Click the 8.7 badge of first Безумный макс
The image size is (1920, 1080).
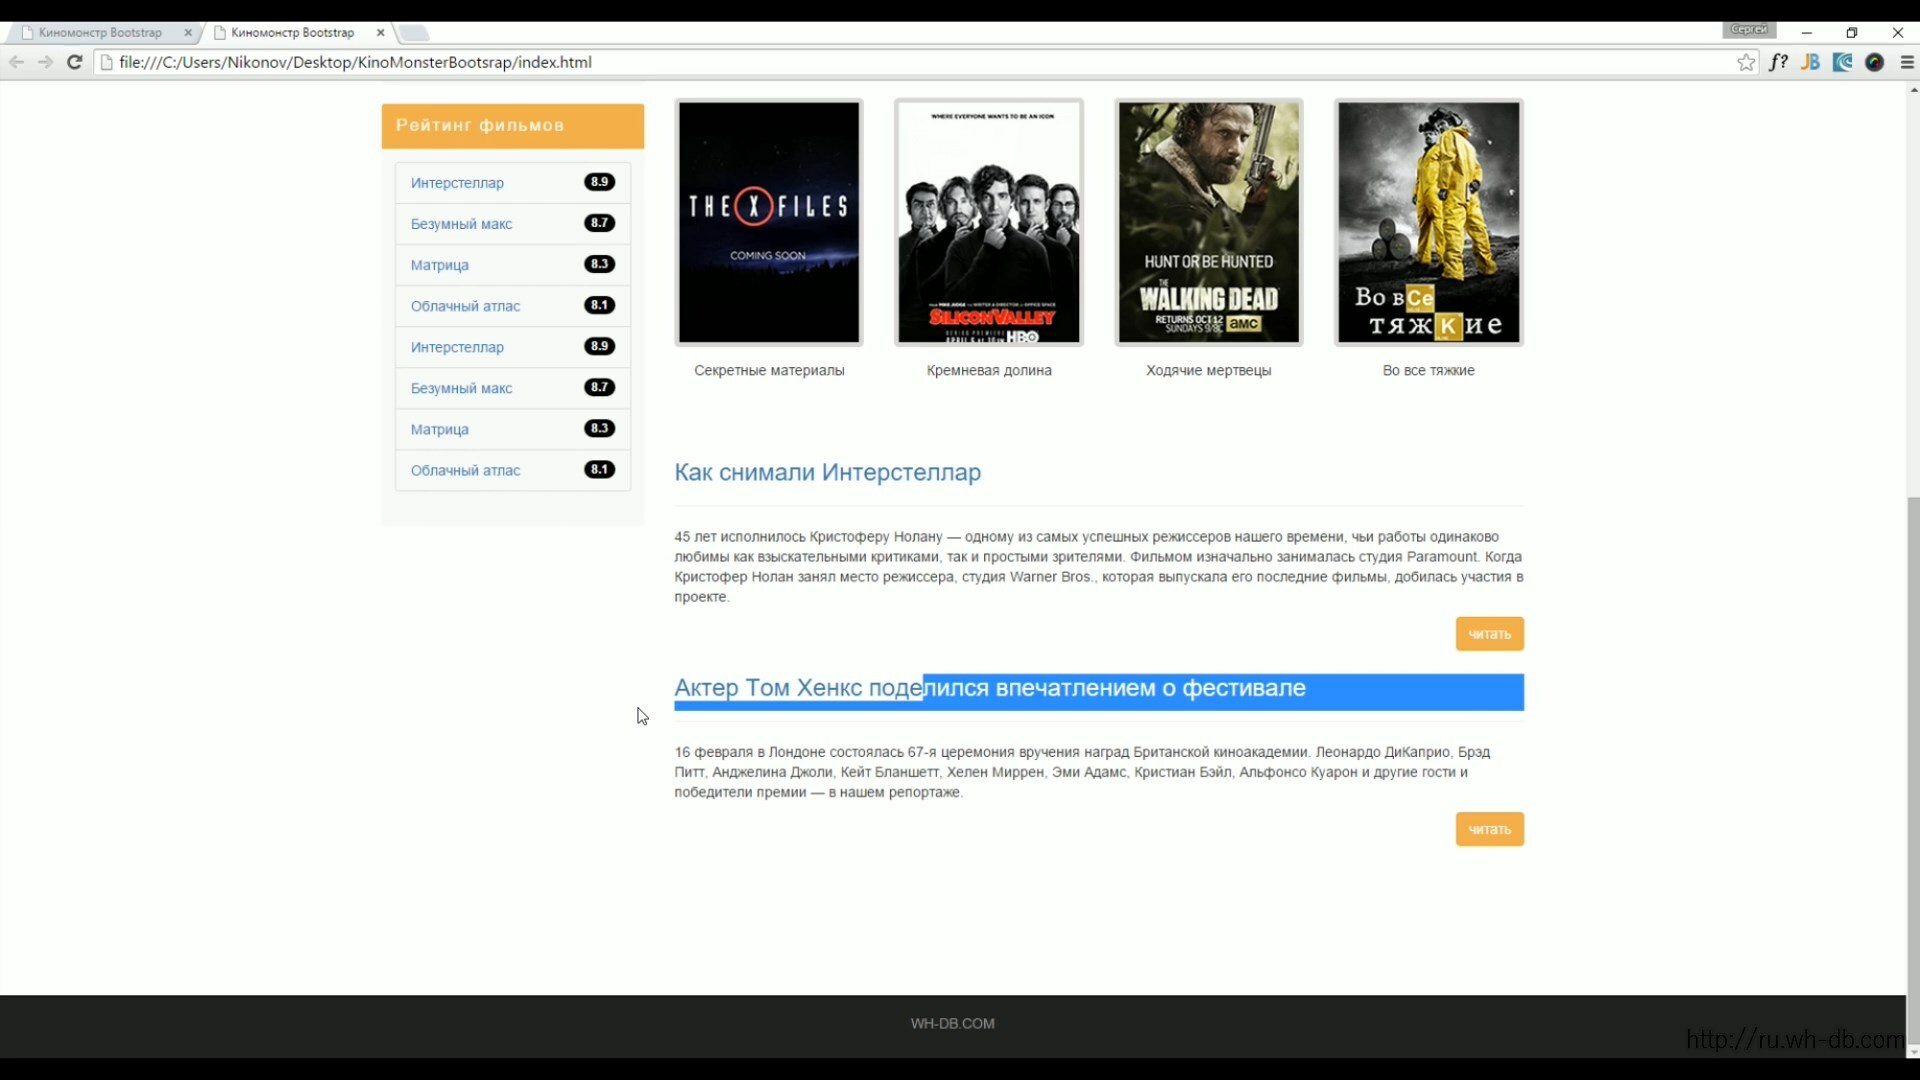599,223
